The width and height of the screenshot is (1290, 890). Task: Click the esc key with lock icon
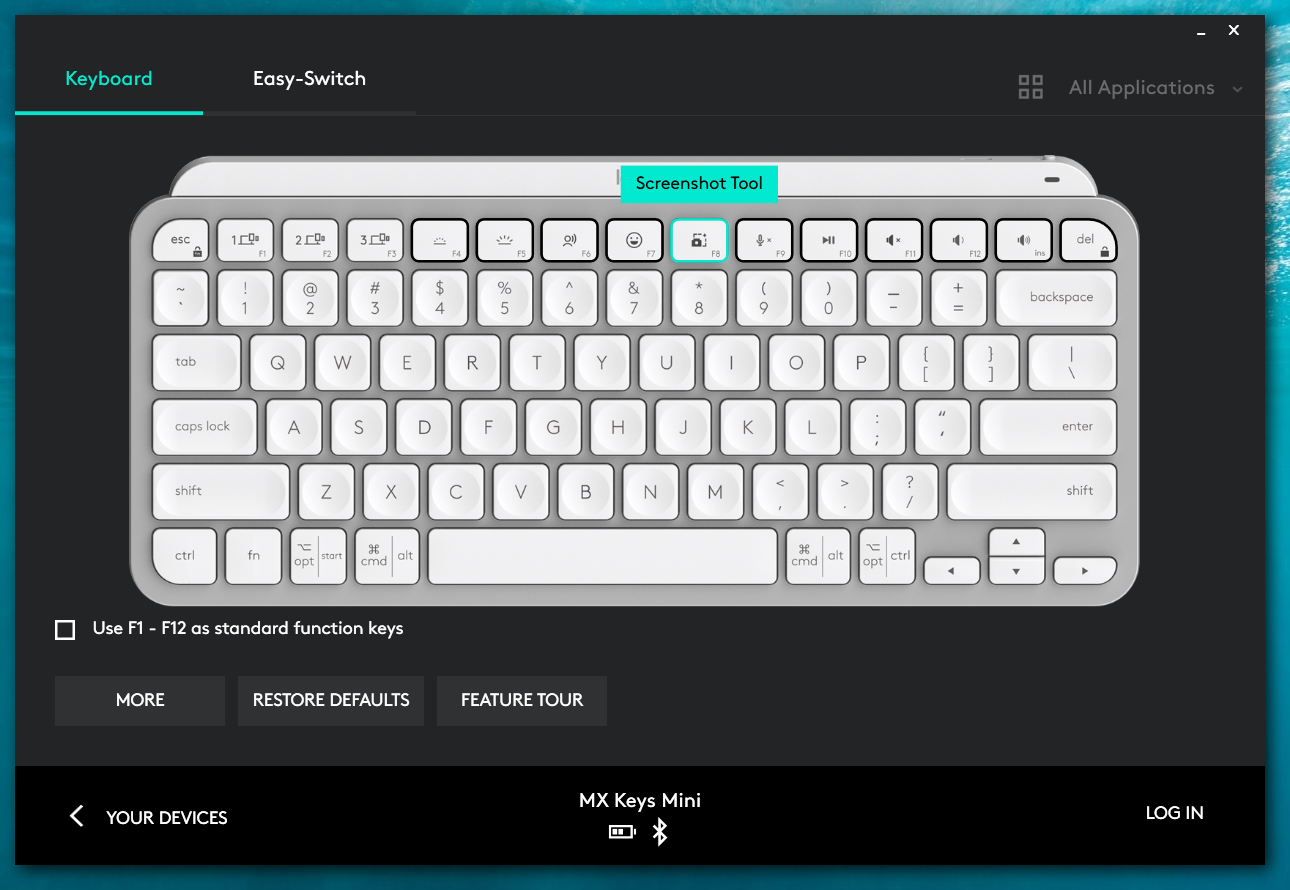point(181,240)
